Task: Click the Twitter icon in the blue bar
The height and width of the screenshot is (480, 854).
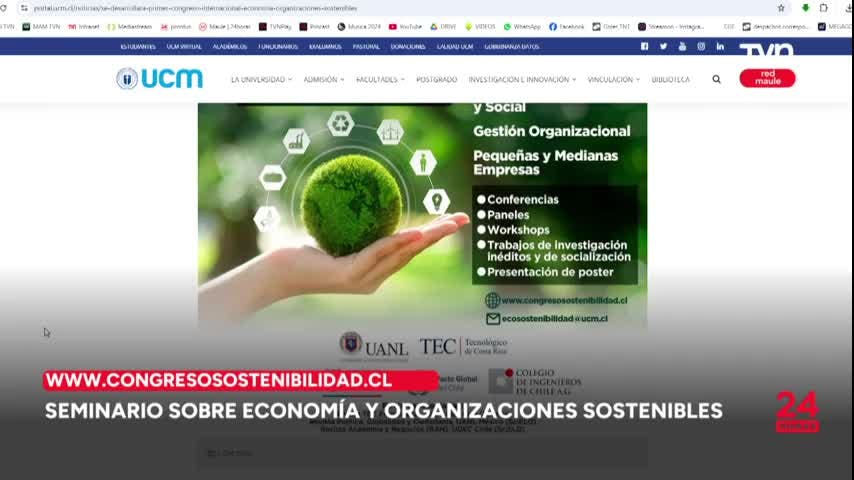Action: pos(663,46)
